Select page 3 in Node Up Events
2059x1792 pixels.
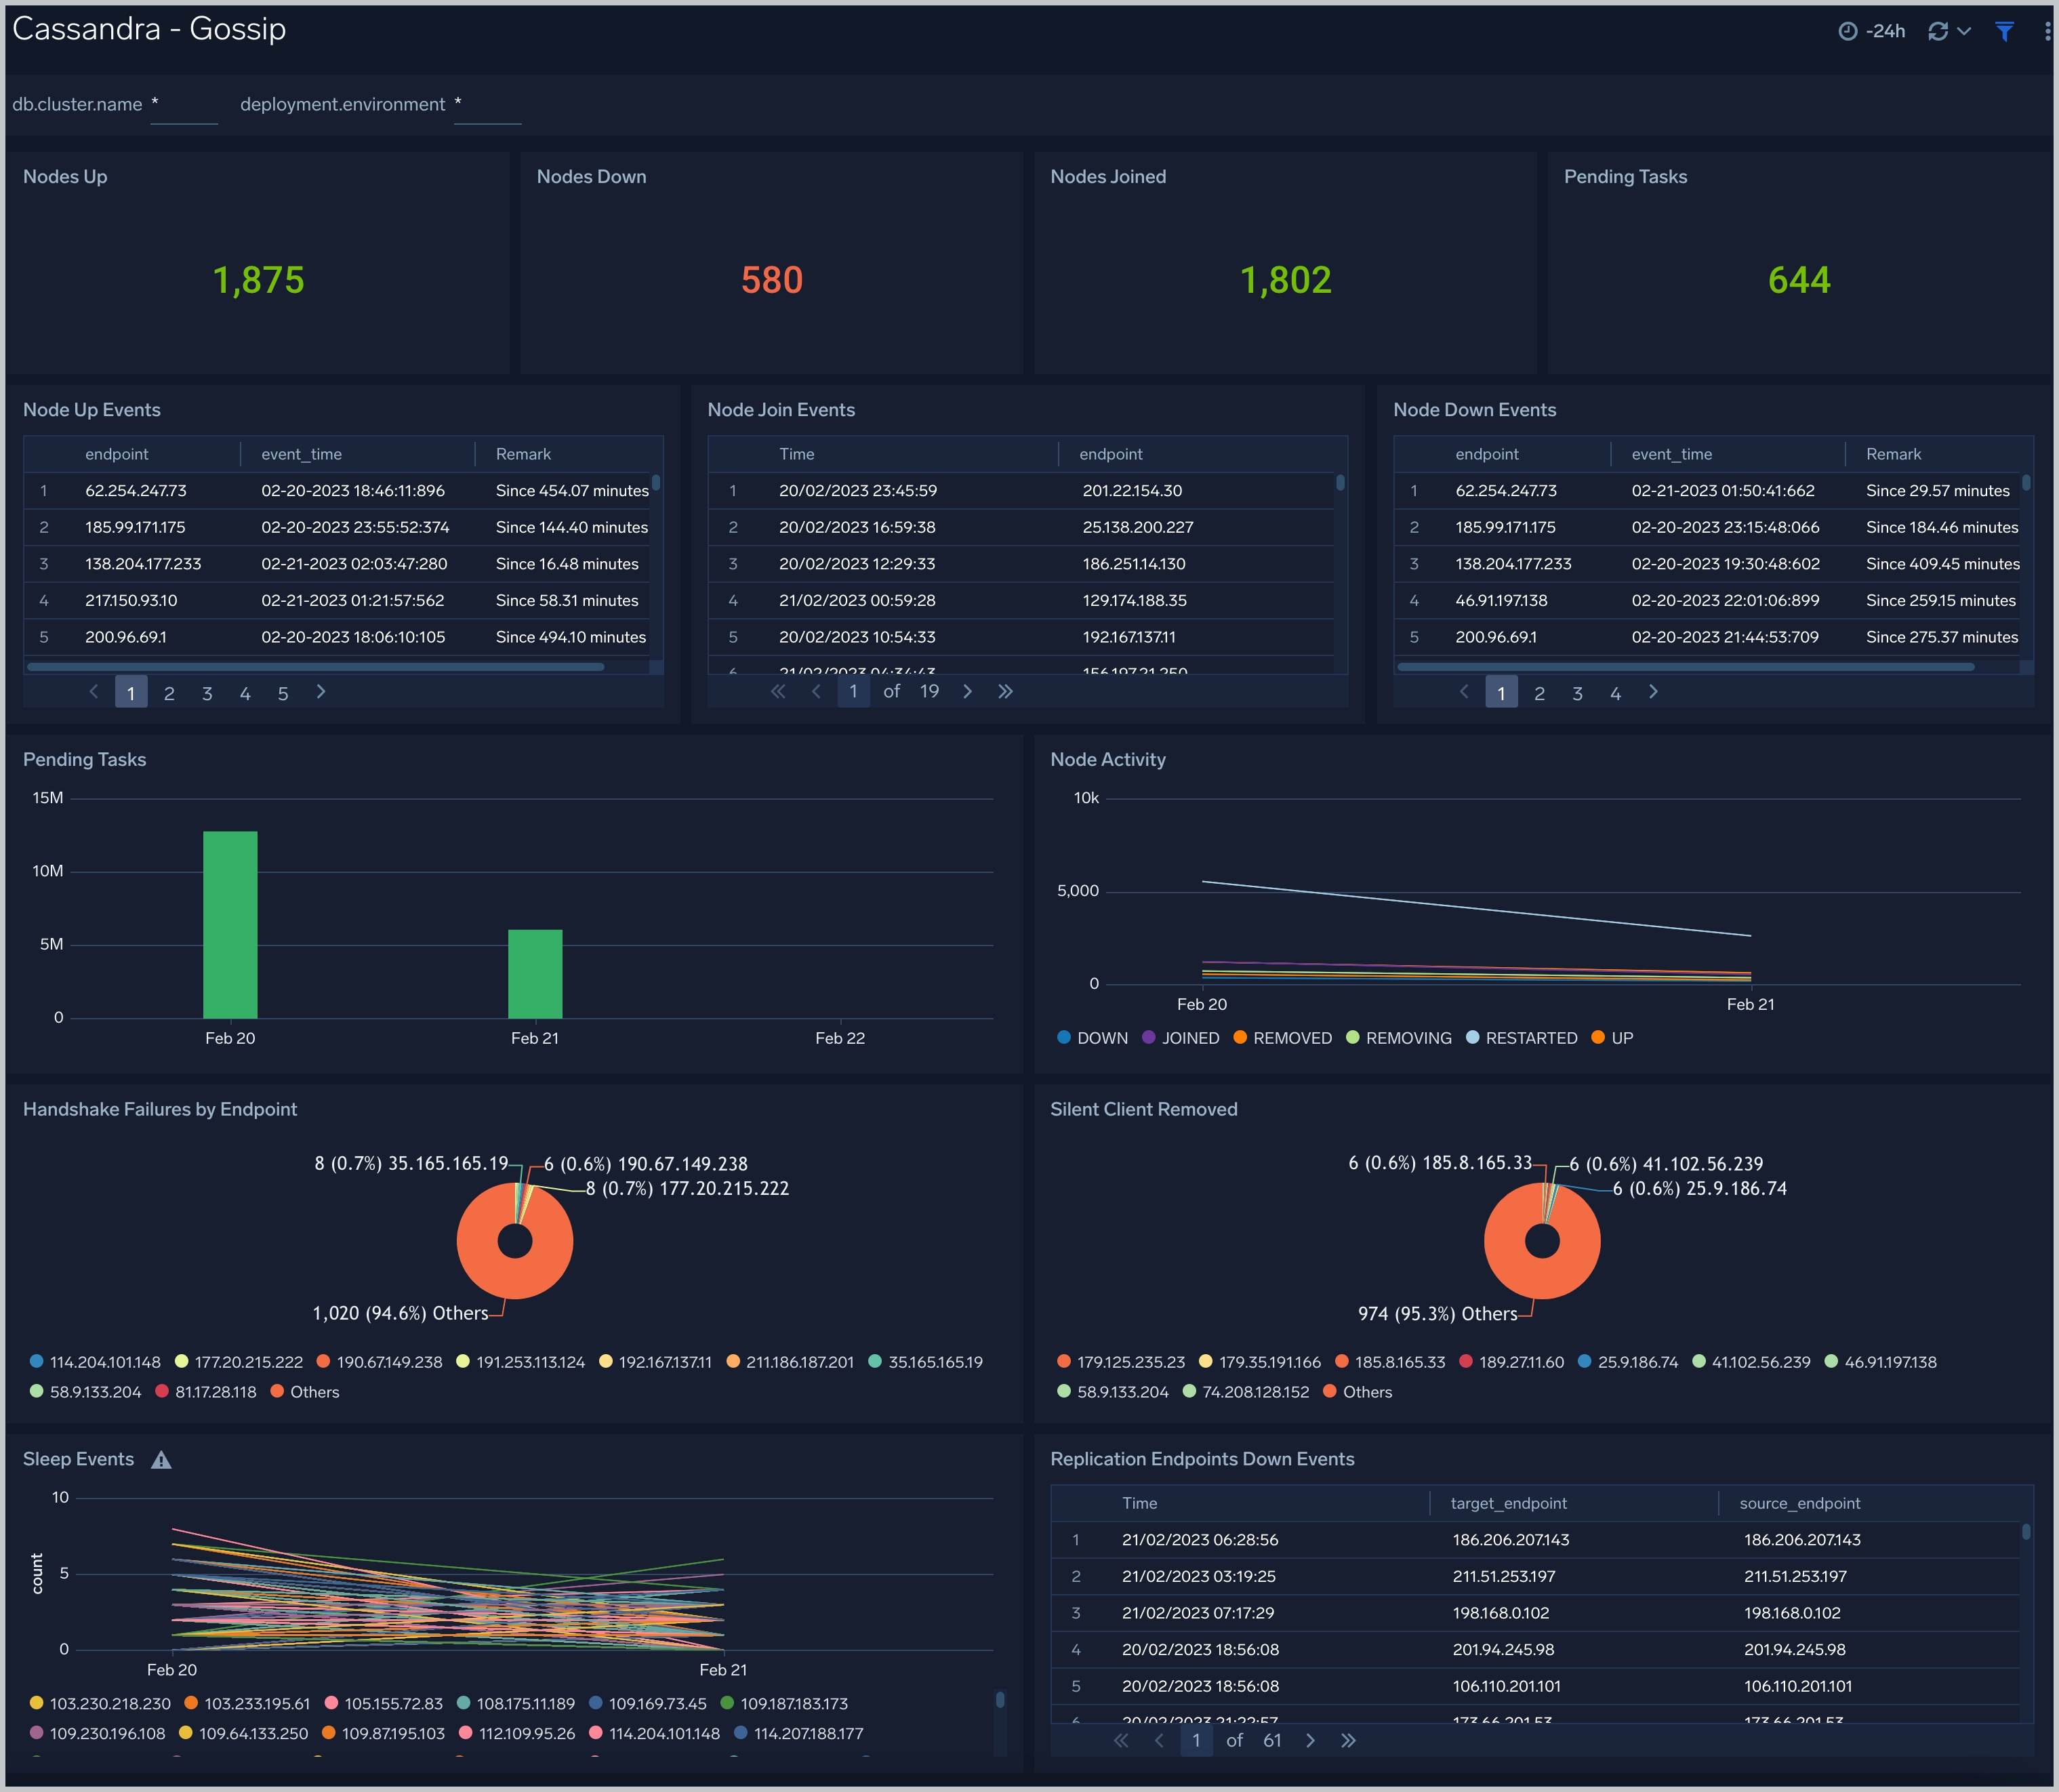click(207, 693)
